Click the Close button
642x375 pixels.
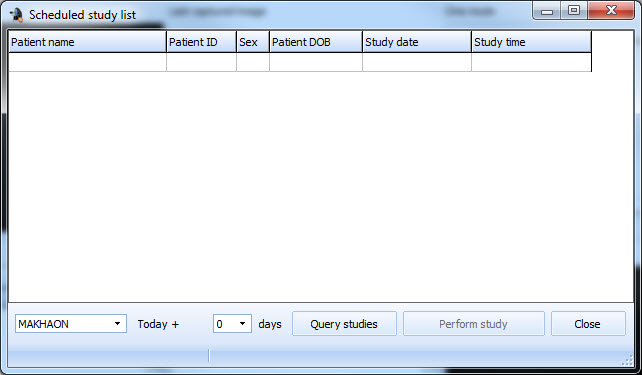pos(588,324)
